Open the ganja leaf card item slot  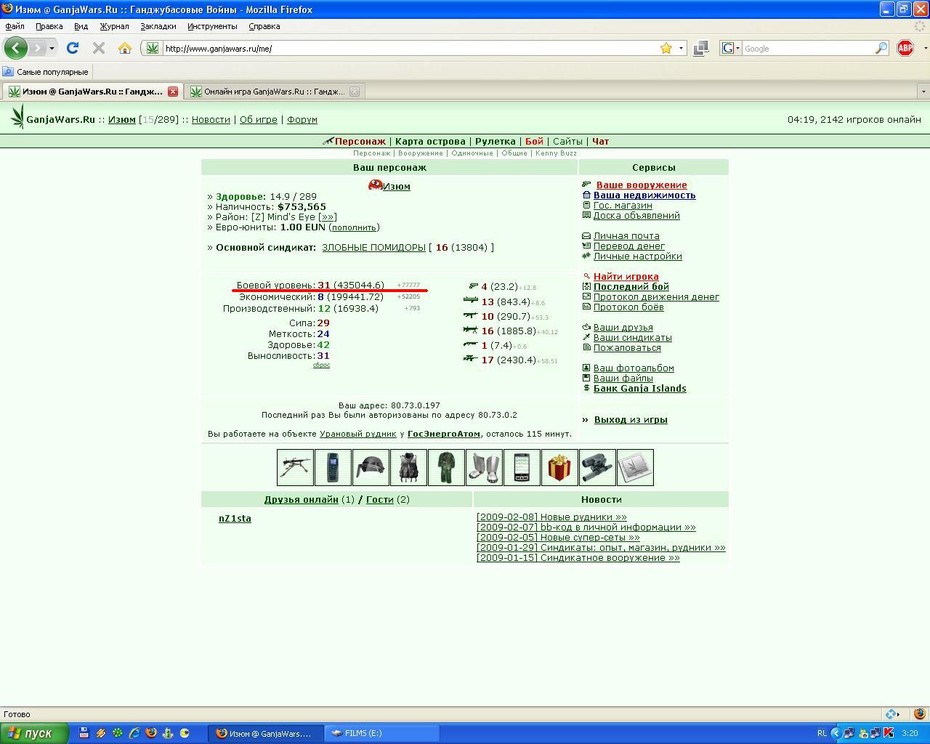(635, 467)
